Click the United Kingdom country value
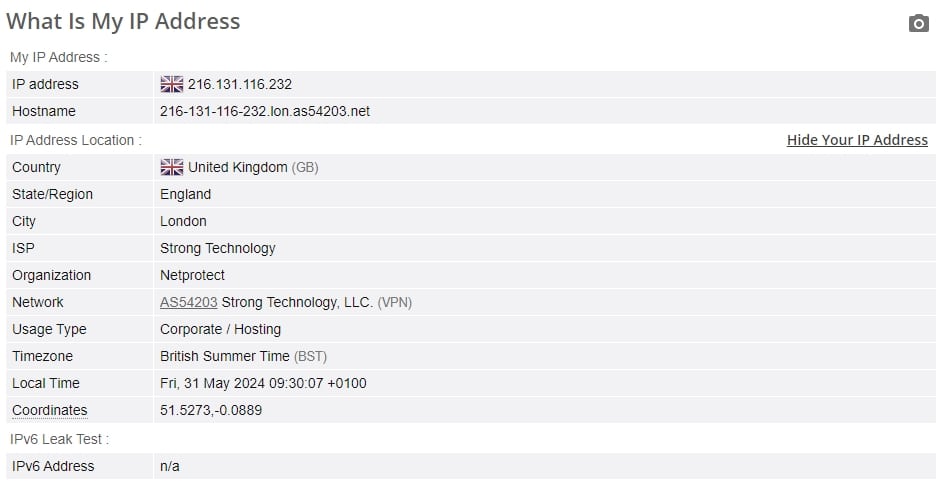 (238, 167)
